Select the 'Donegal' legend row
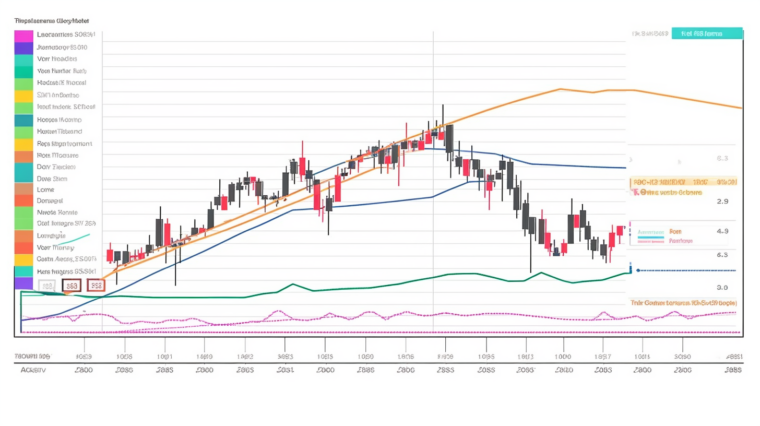Image resolution: width=760 pixels, height=426 pixels. point(50,201)
